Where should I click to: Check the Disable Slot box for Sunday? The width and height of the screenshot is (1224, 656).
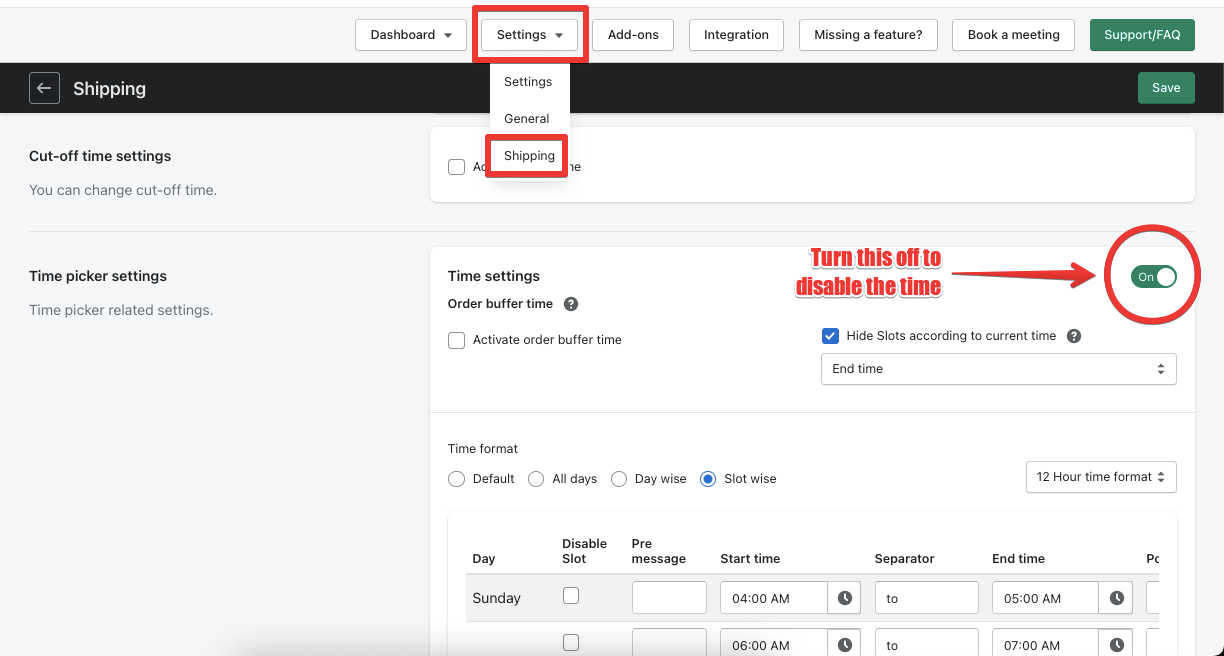click(571, 594)
